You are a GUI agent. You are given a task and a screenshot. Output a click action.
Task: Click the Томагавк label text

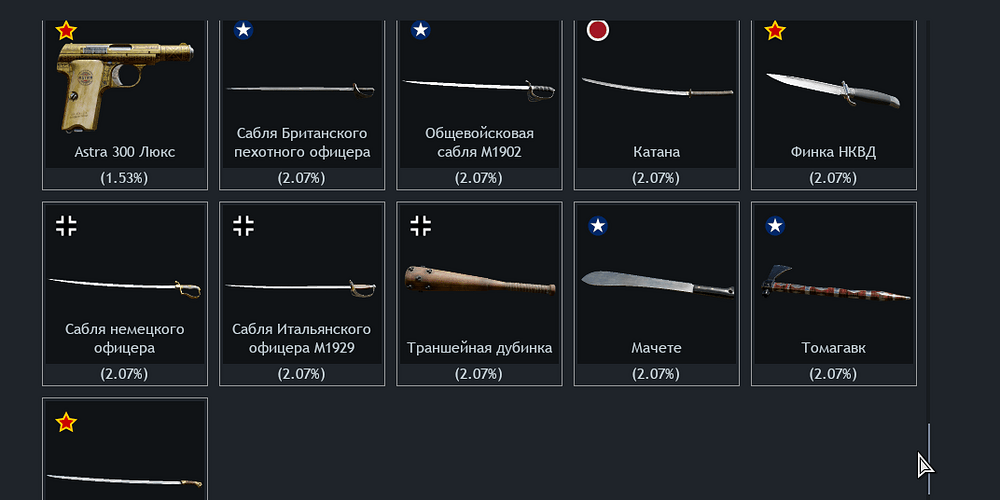tap(834, 348)
